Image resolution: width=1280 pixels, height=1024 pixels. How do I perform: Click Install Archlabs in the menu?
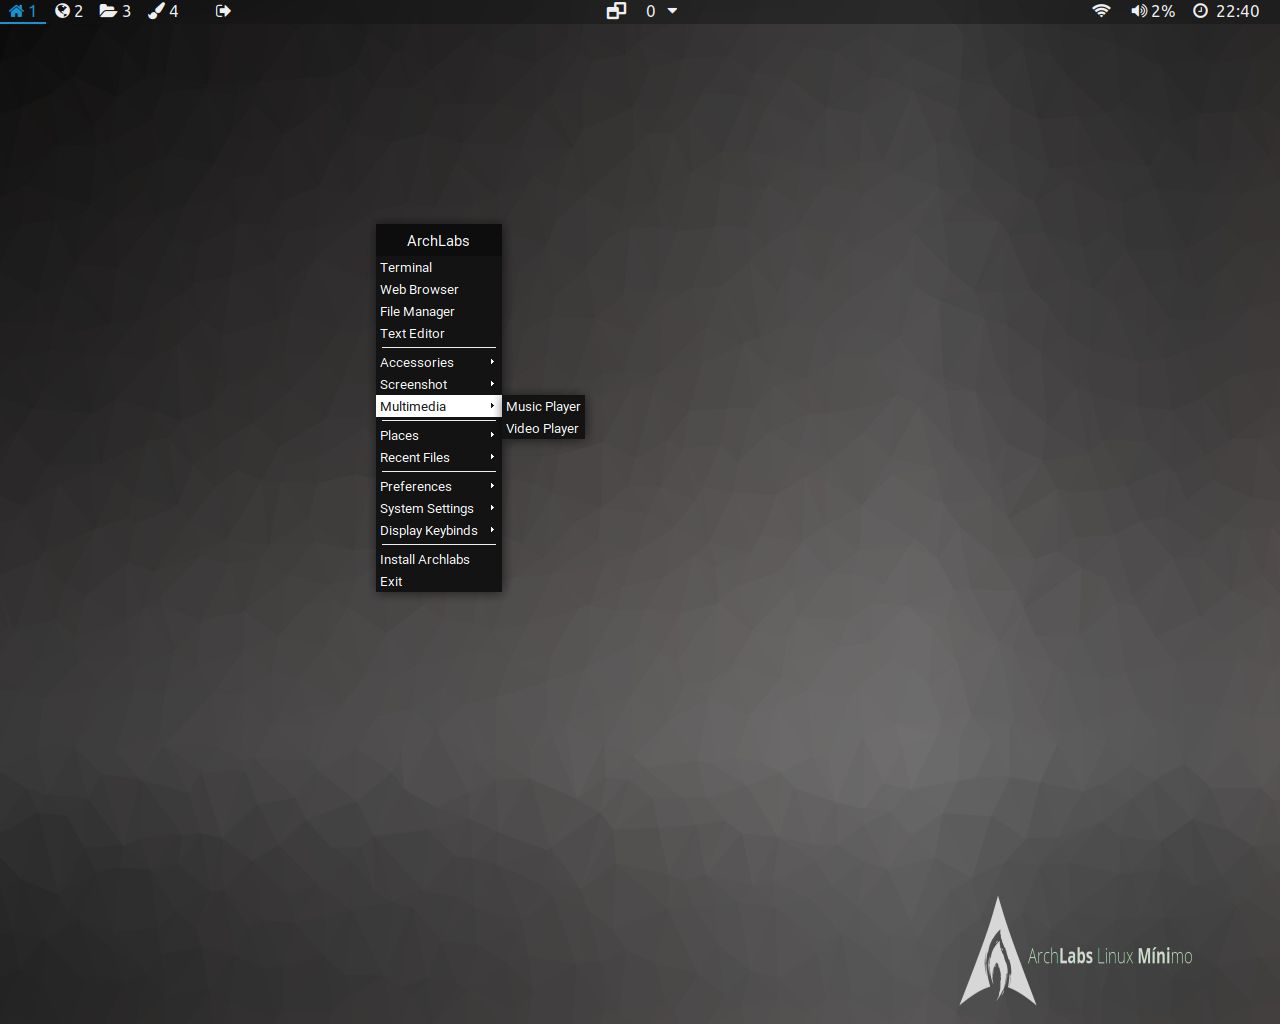pos(424,559)
